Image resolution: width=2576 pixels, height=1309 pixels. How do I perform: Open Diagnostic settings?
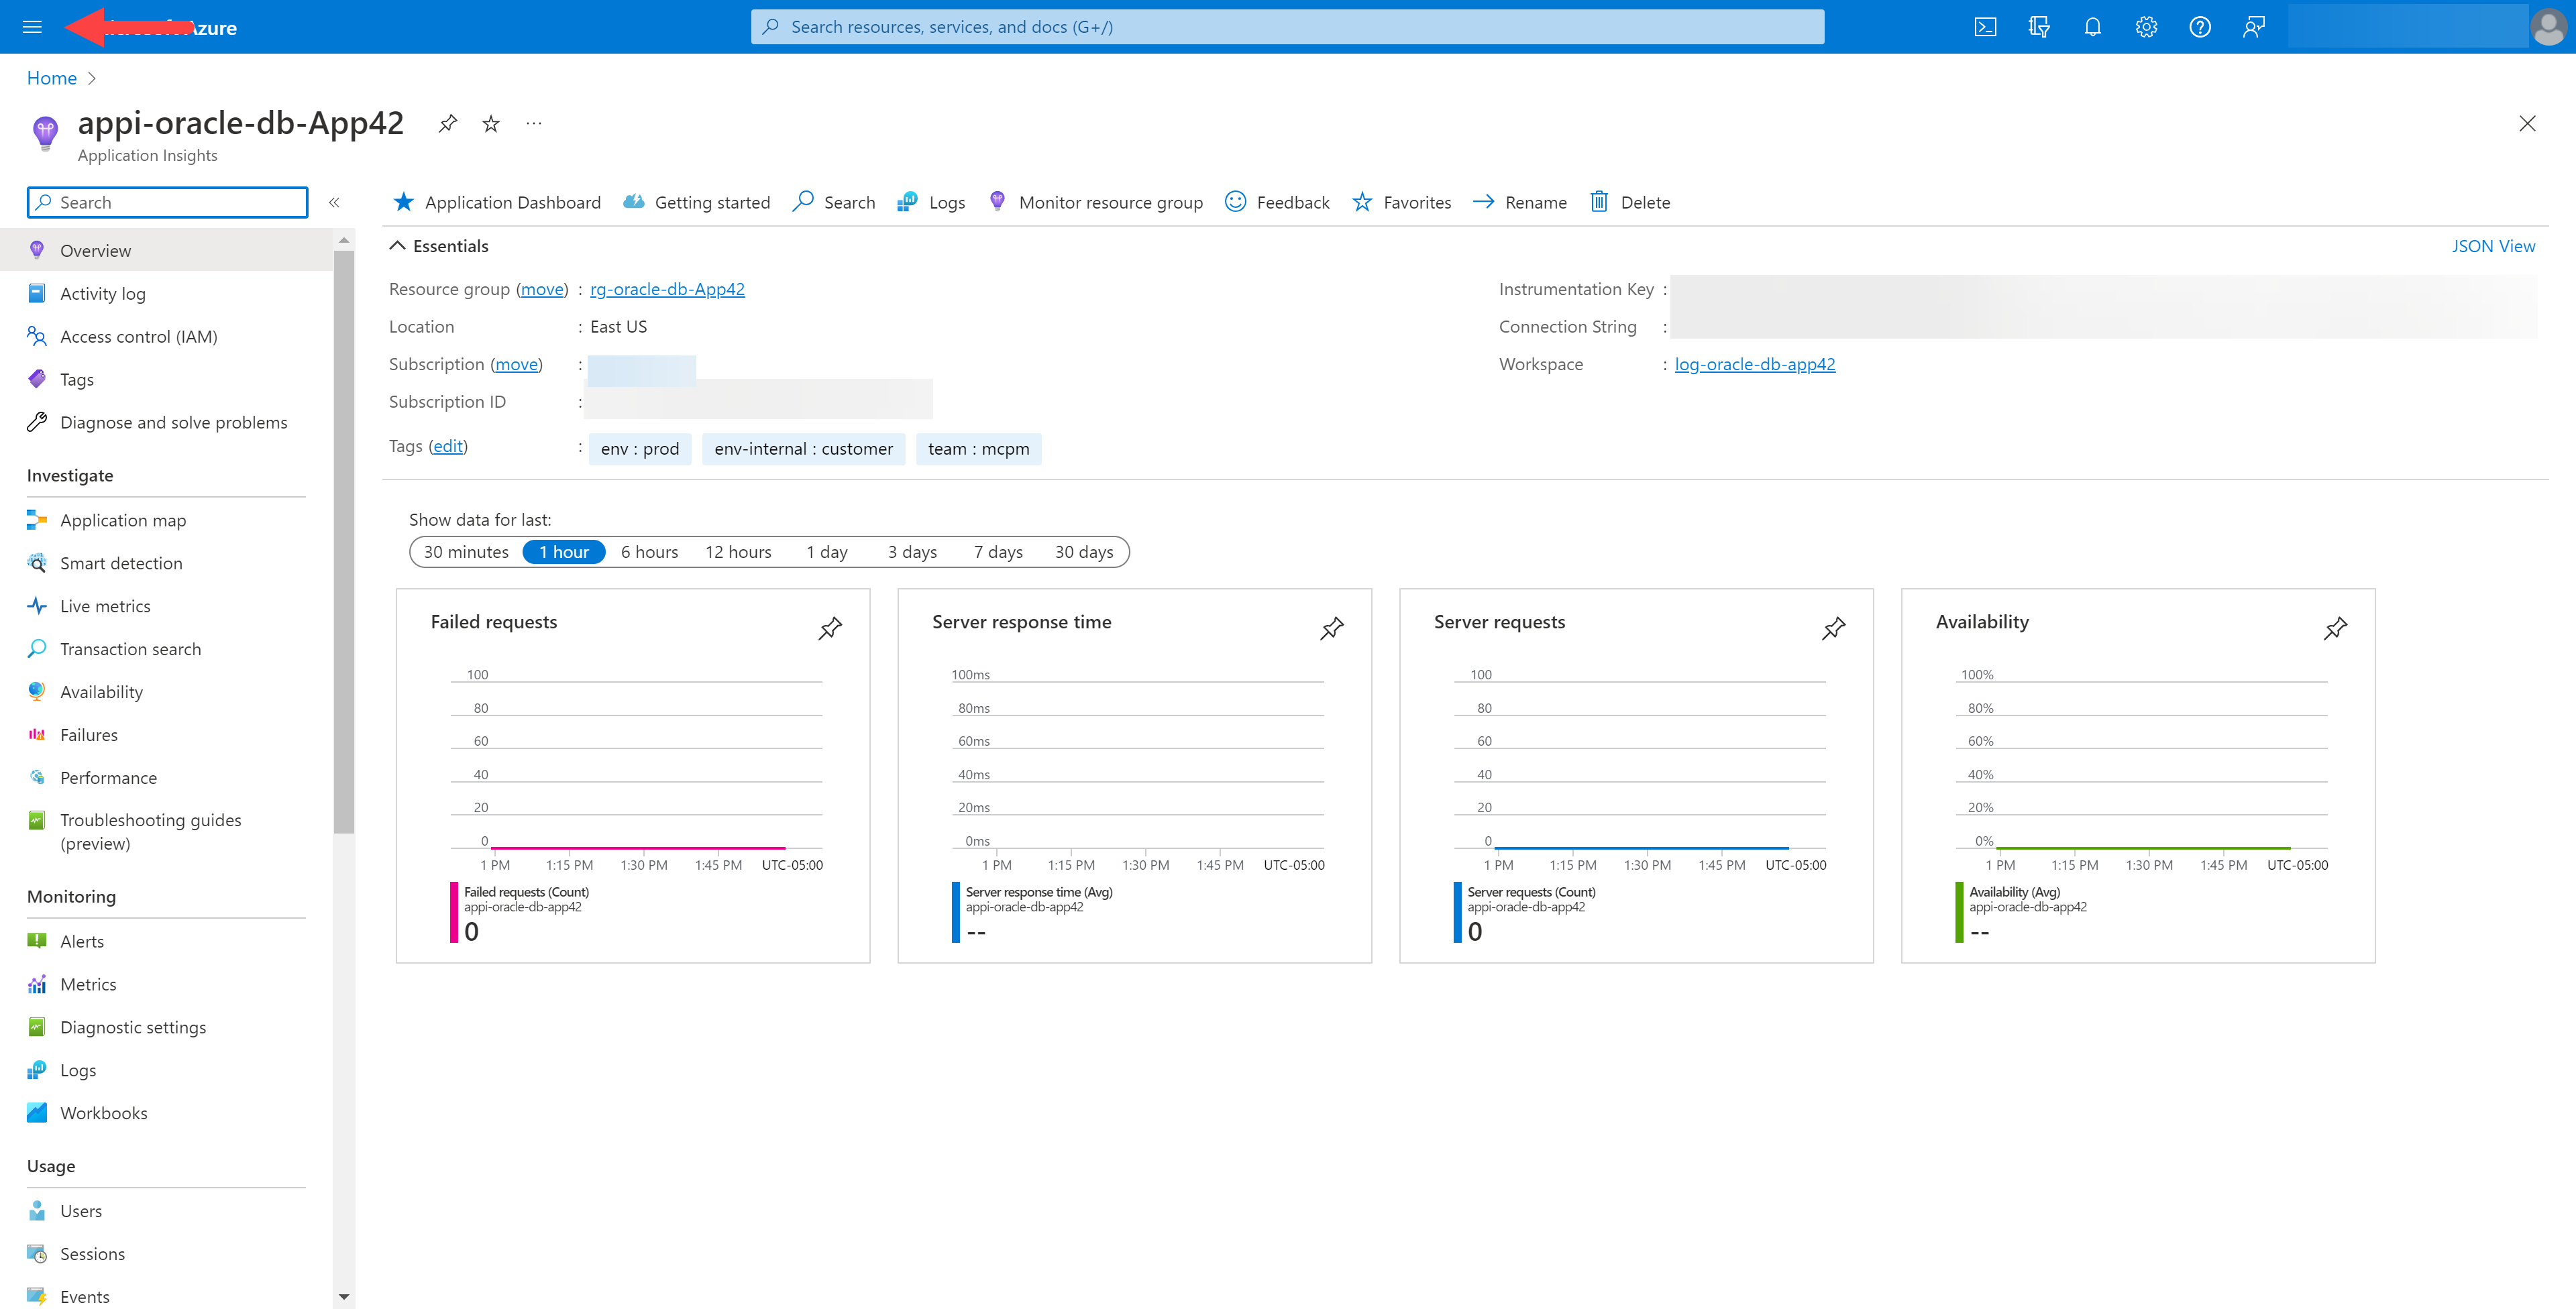pos(166,1027)
